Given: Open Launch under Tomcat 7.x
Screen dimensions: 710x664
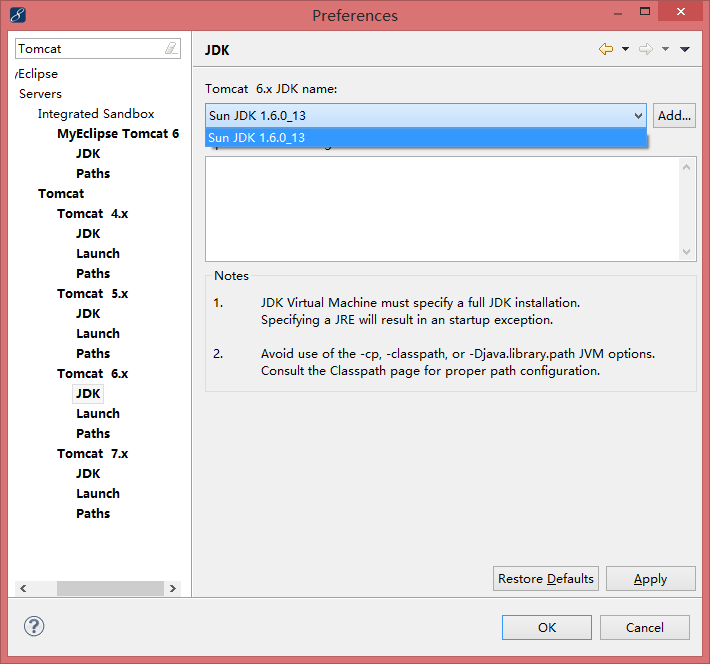Looking at the screenshot, I should click(x=98, y=494).
